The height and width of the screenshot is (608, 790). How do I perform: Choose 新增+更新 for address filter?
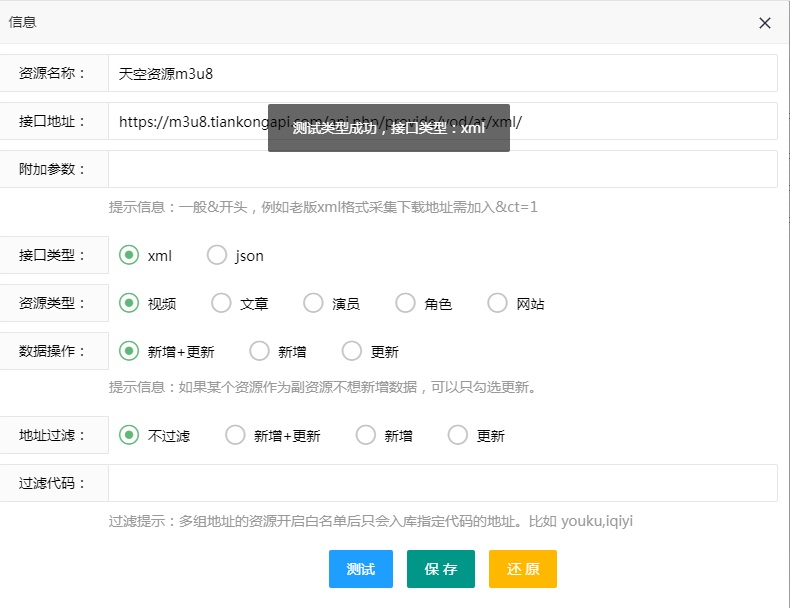point(235,435)
